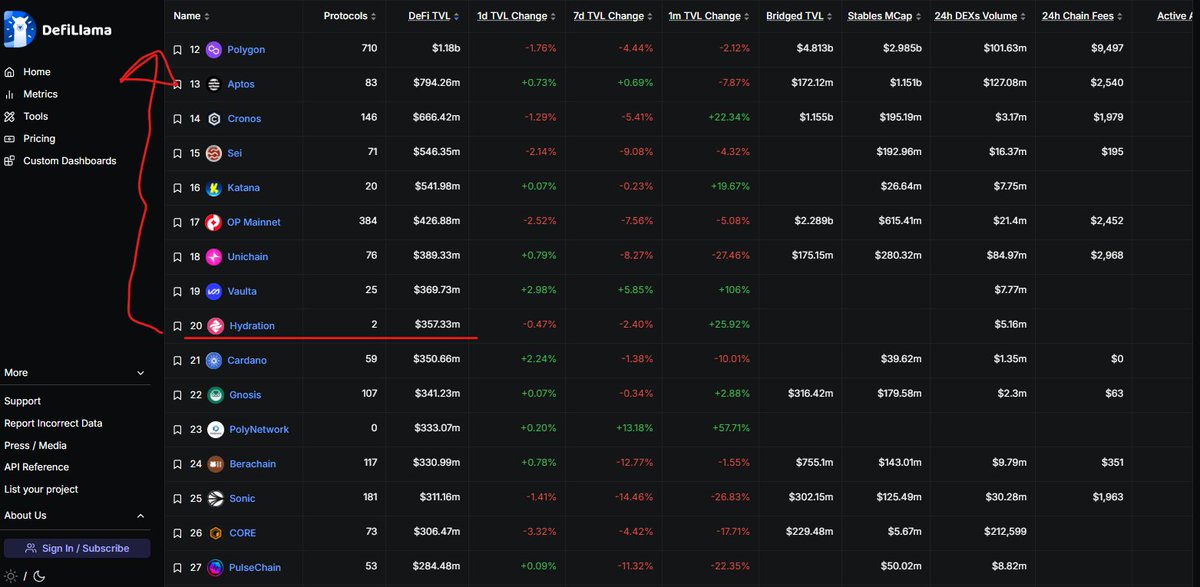
Task: Click the Unichain logo icon
Action: click(x=213, y=257)
